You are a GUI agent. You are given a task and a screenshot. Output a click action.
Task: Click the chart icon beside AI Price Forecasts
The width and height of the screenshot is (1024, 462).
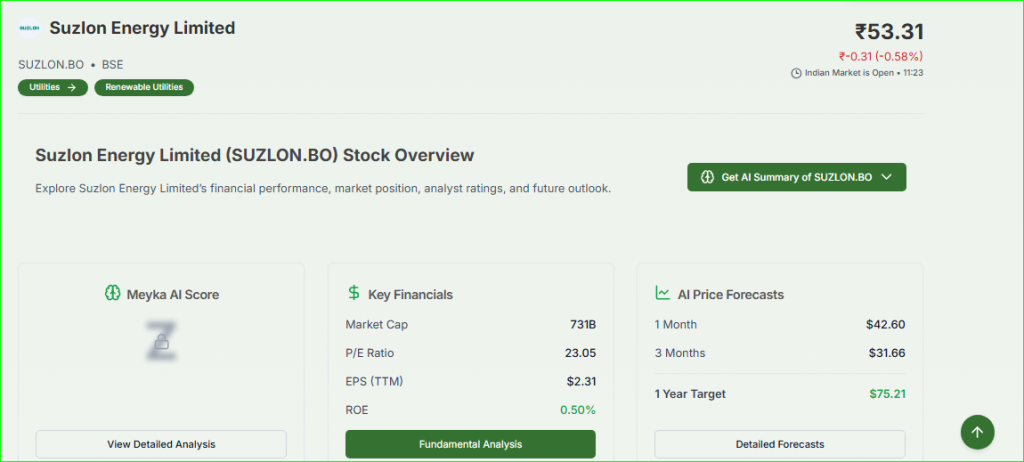662,294
